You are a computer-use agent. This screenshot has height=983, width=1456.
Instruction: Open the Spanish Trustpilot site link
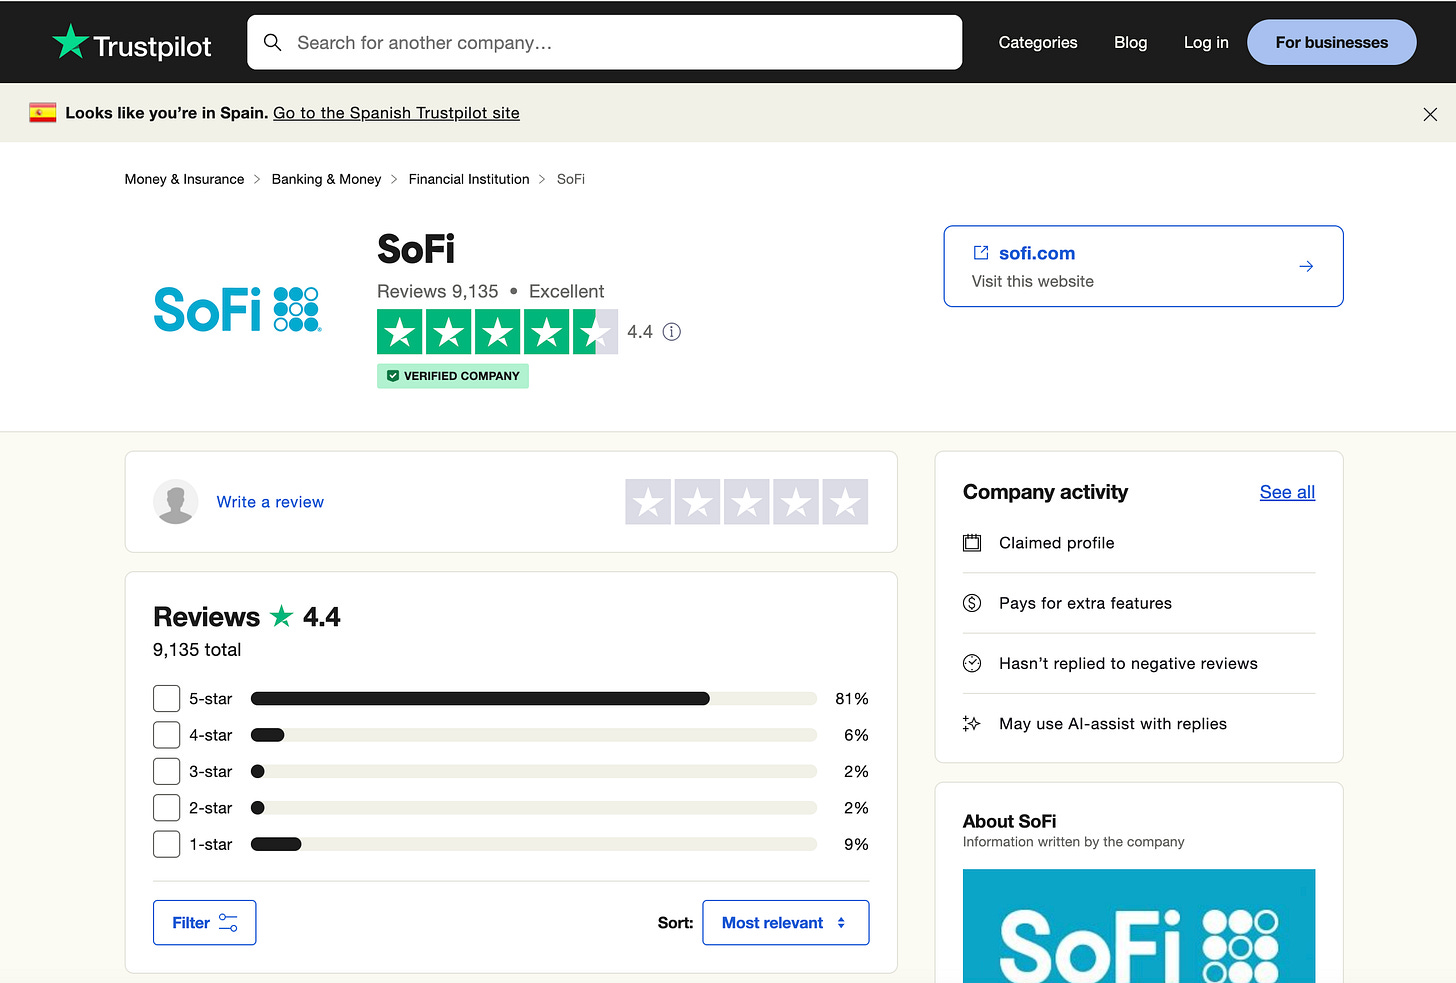click(x=396, y=113)
